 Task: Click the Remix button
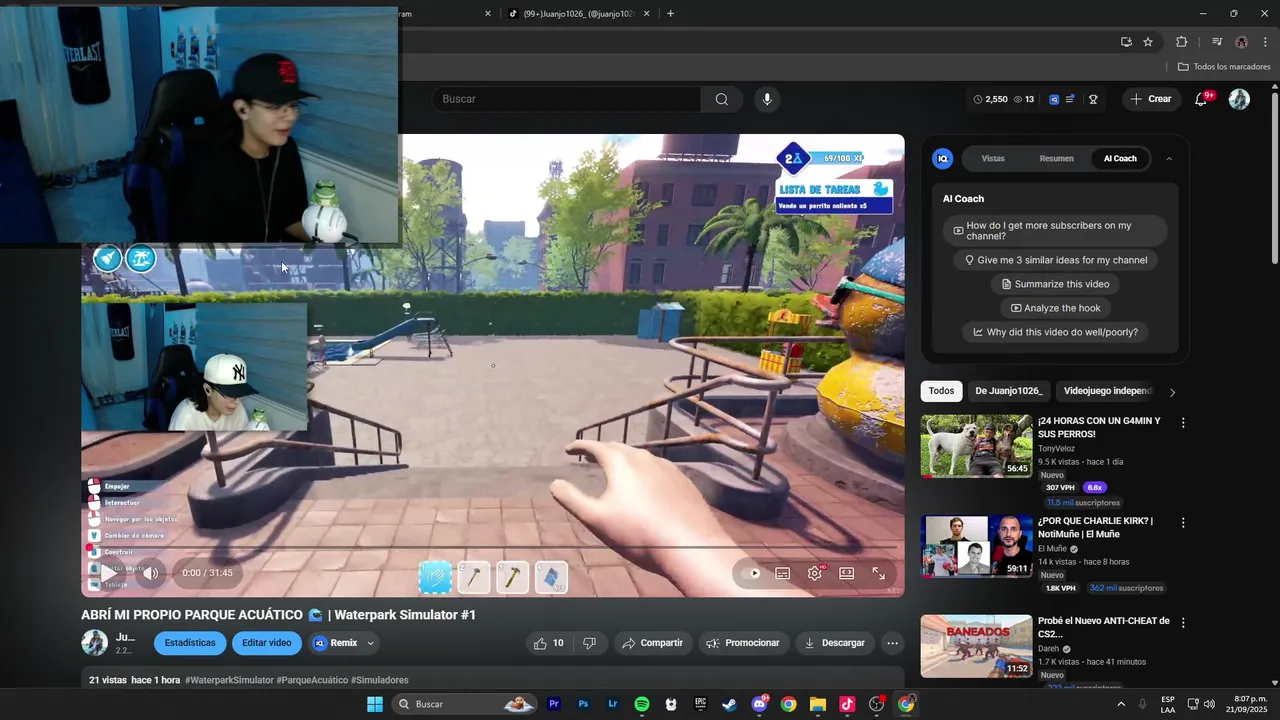(x=335, y=643)
